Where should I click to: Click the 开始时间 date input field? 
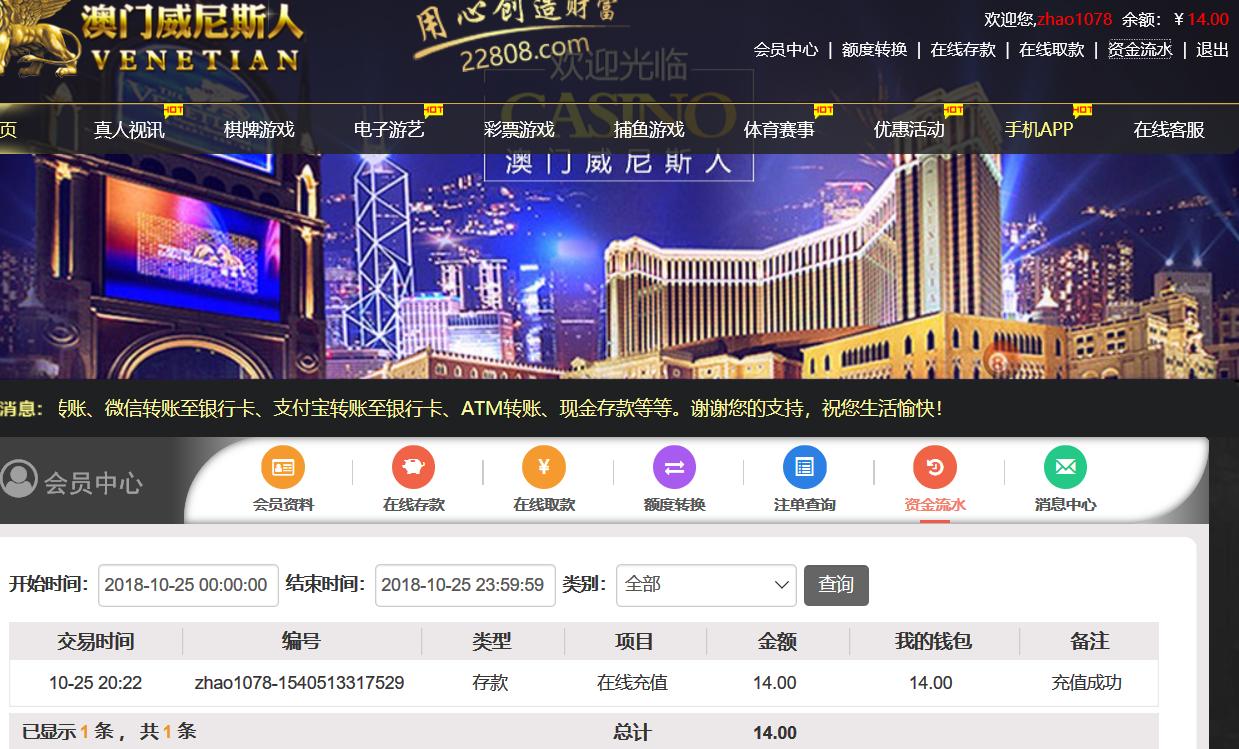click(188, 585)
